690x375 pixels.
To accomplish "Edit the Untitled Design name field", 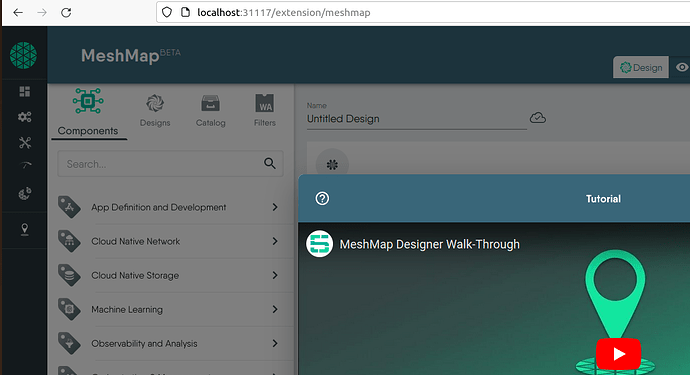I will [x=416, y=119].
